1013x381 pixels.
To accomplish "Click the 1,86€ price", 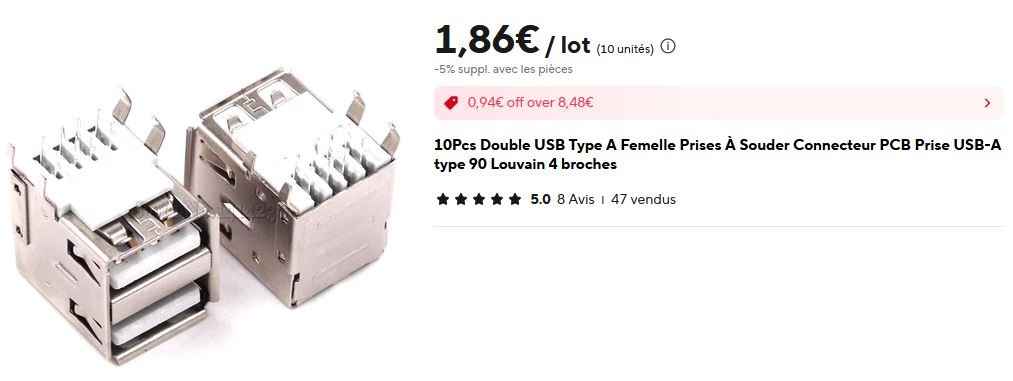I will 487,40.
